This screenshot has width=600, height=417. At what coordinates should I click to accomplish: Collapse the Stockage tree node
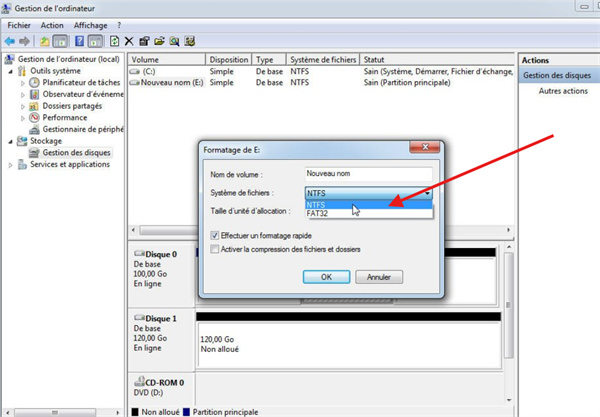click(11, 142)
